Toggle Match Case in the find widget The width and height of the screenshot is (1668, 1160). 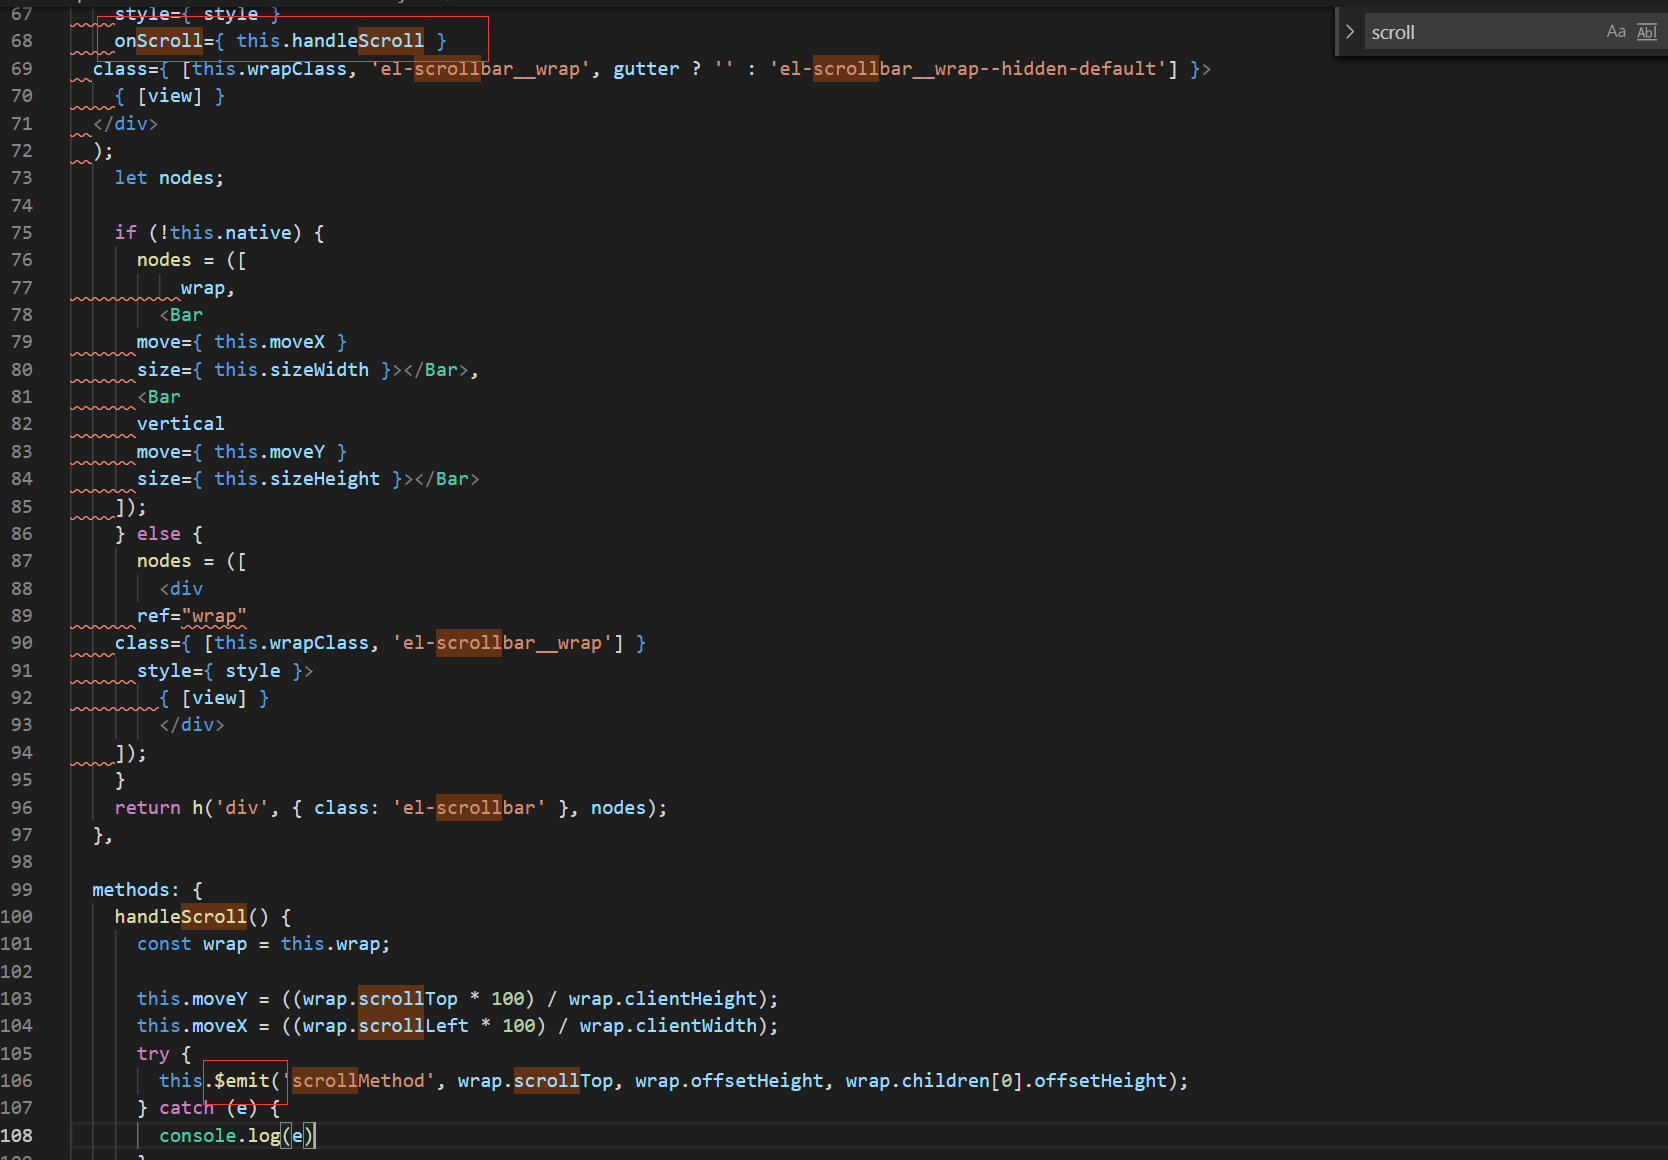tap(1616, 31)
